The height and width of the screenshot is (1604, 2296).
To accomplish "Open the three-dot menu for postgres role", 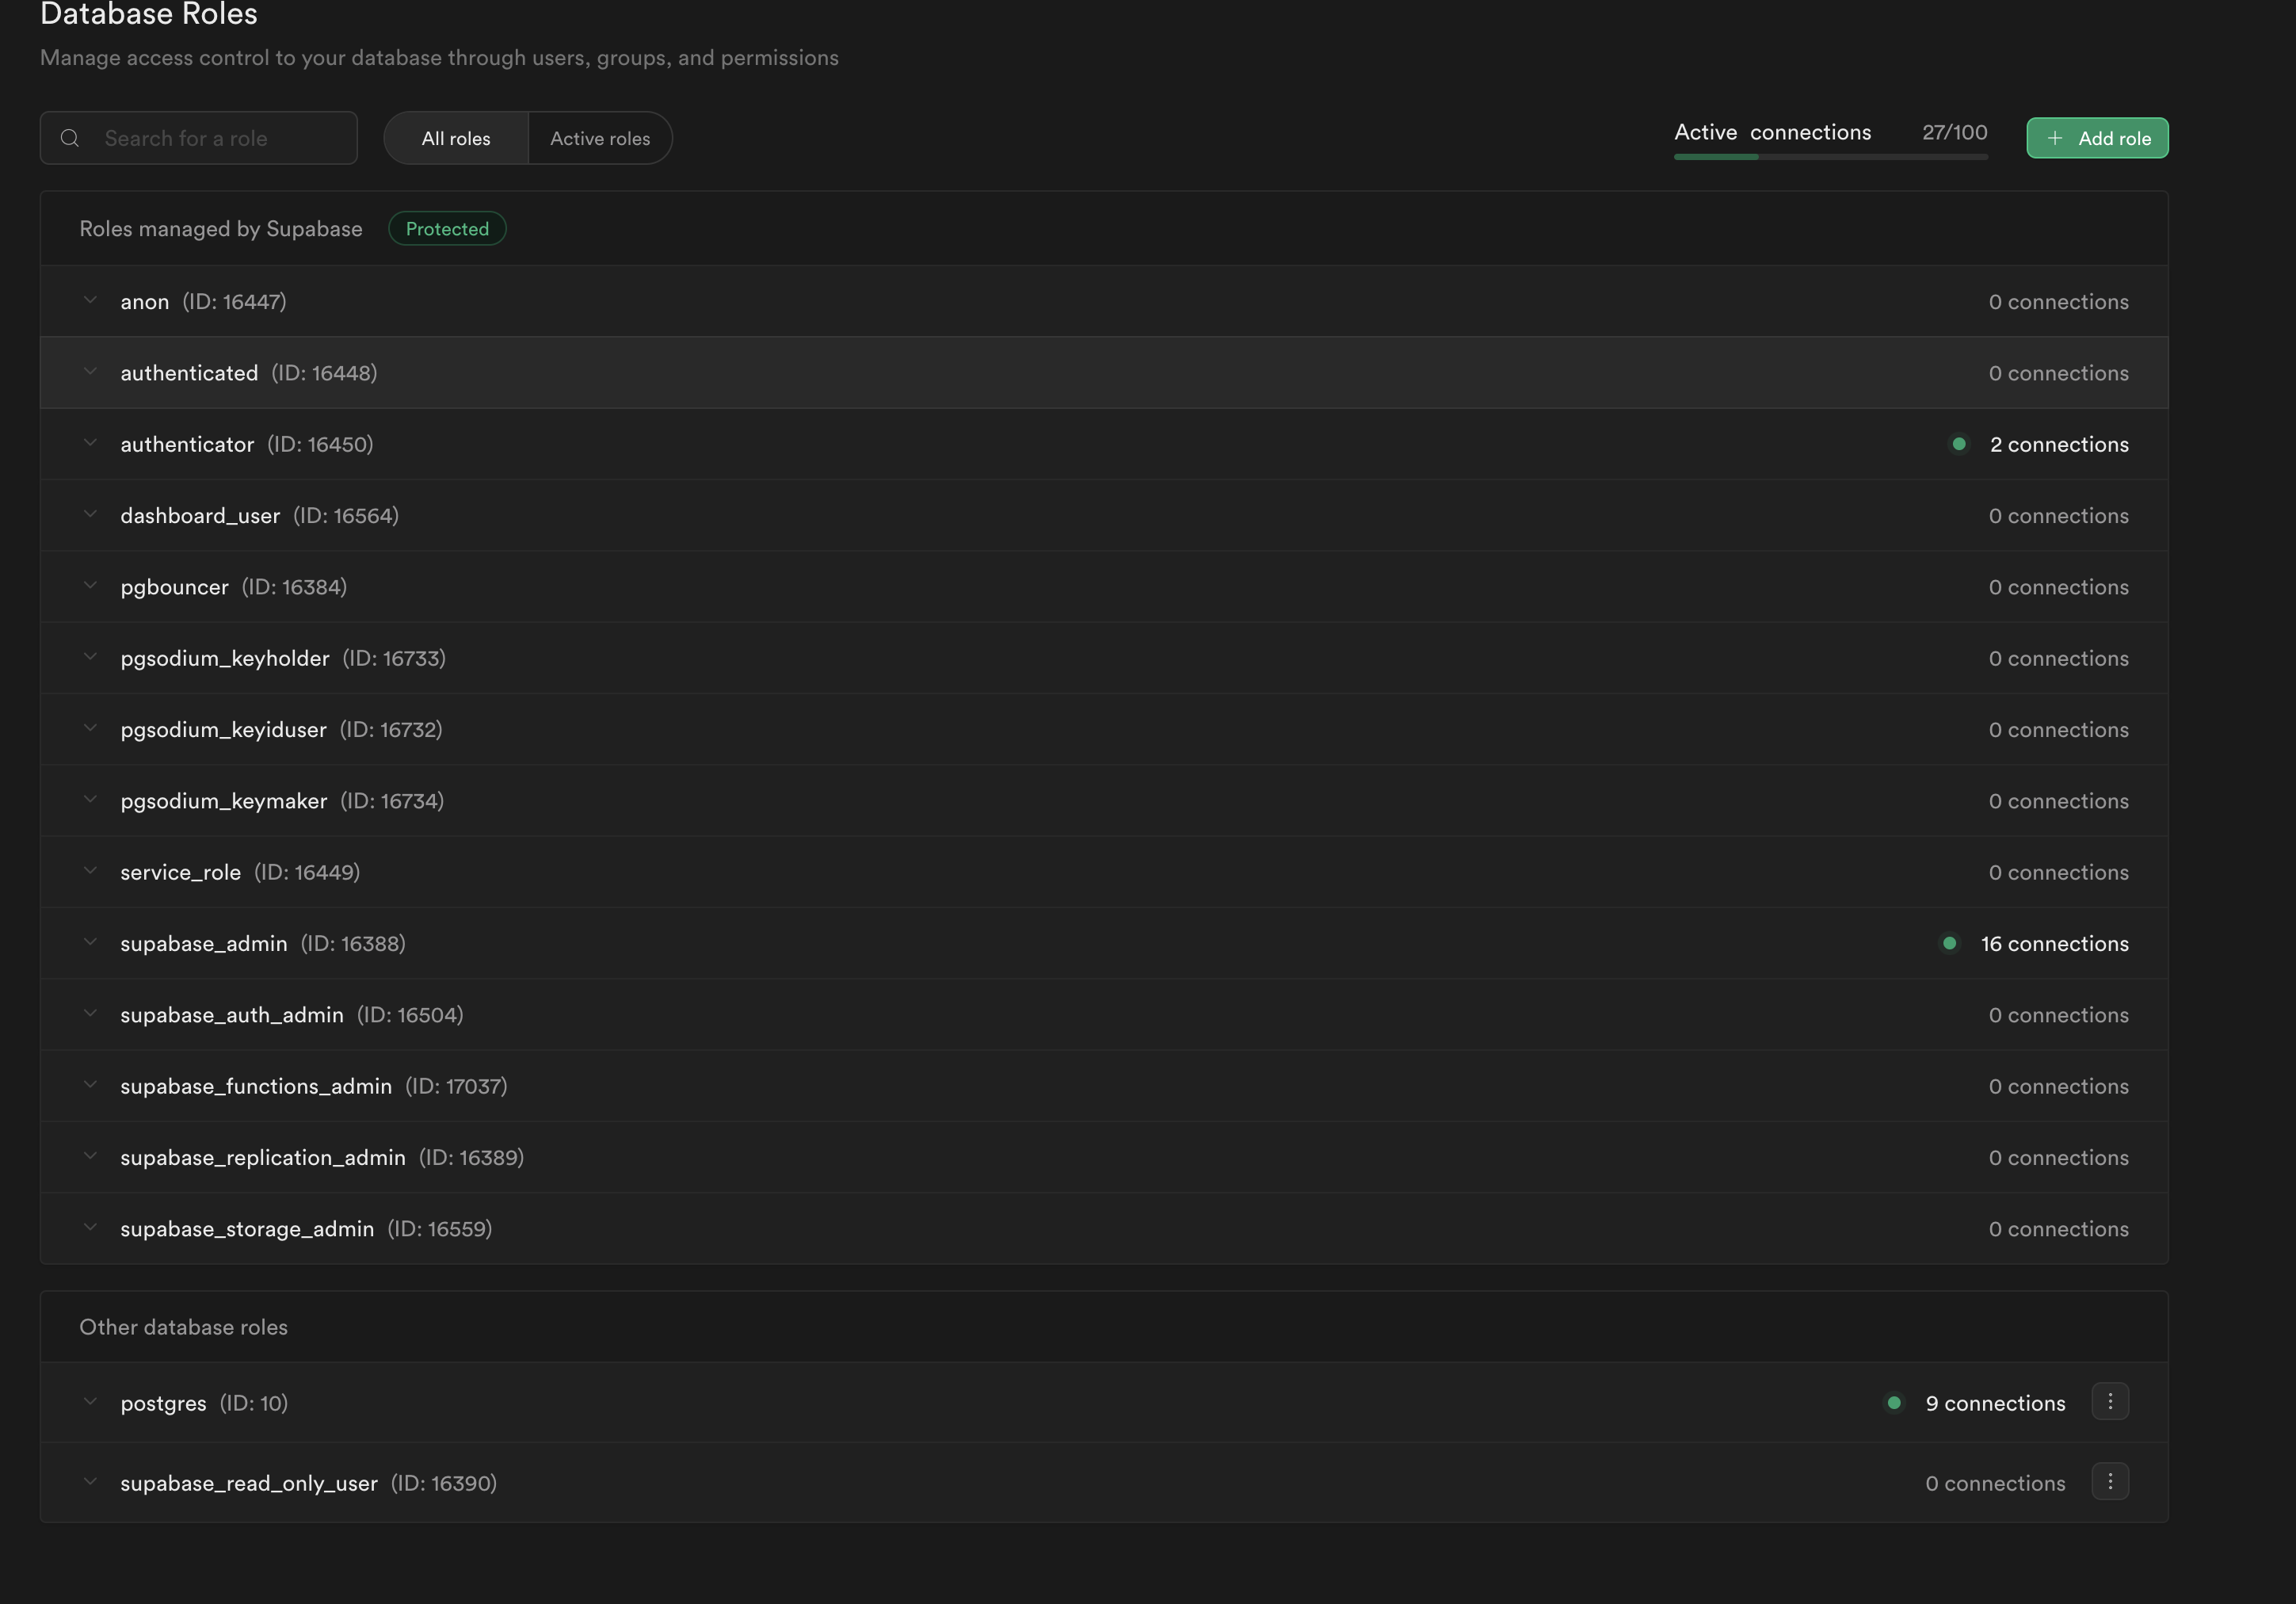I will point(2110,1402).
